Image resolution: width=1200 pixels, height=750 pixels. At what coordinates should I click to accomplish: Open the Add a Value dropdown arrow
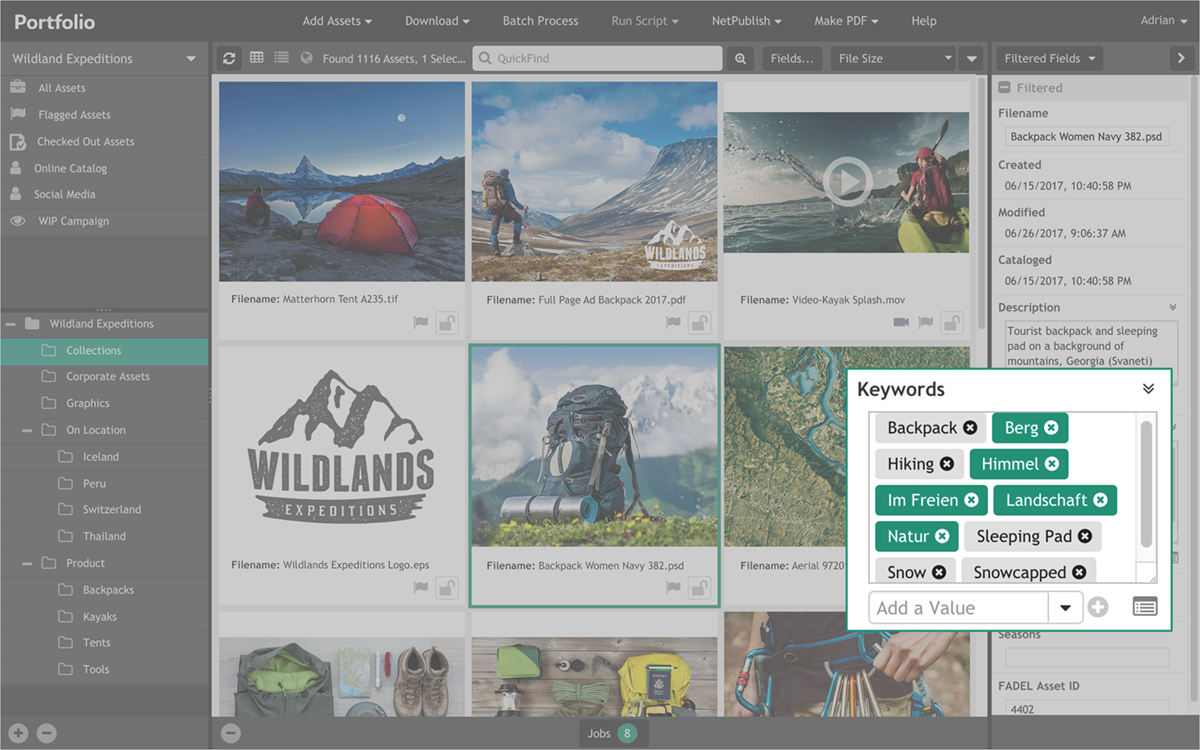click(x=1066, y=608)
